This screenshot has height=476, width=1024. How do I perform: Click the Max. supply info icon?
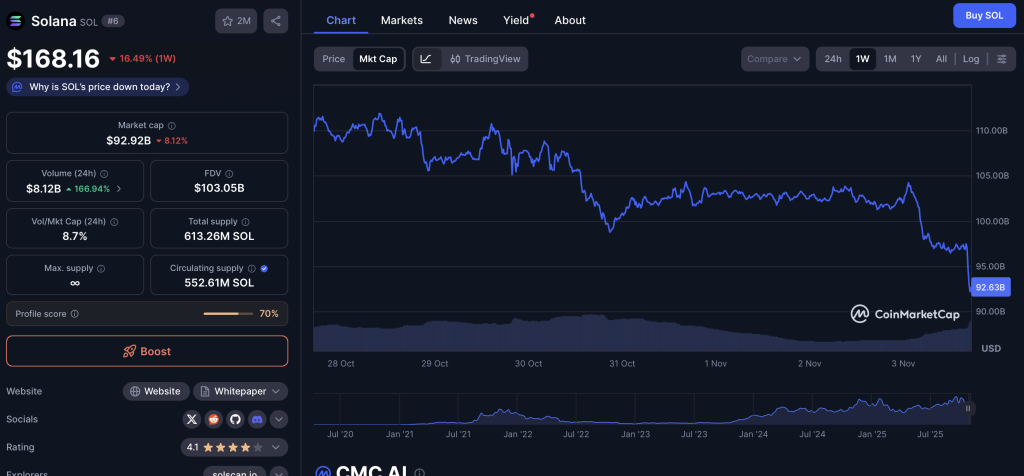click(101, 268)
